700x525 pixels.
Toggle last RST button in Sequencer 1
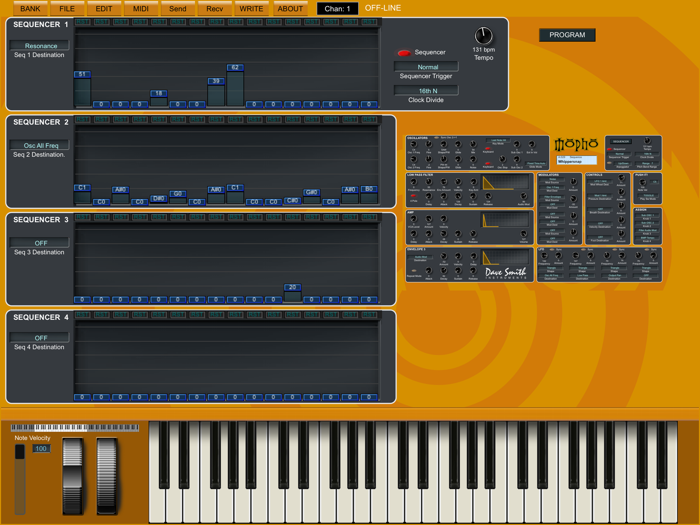pos(369,21)
